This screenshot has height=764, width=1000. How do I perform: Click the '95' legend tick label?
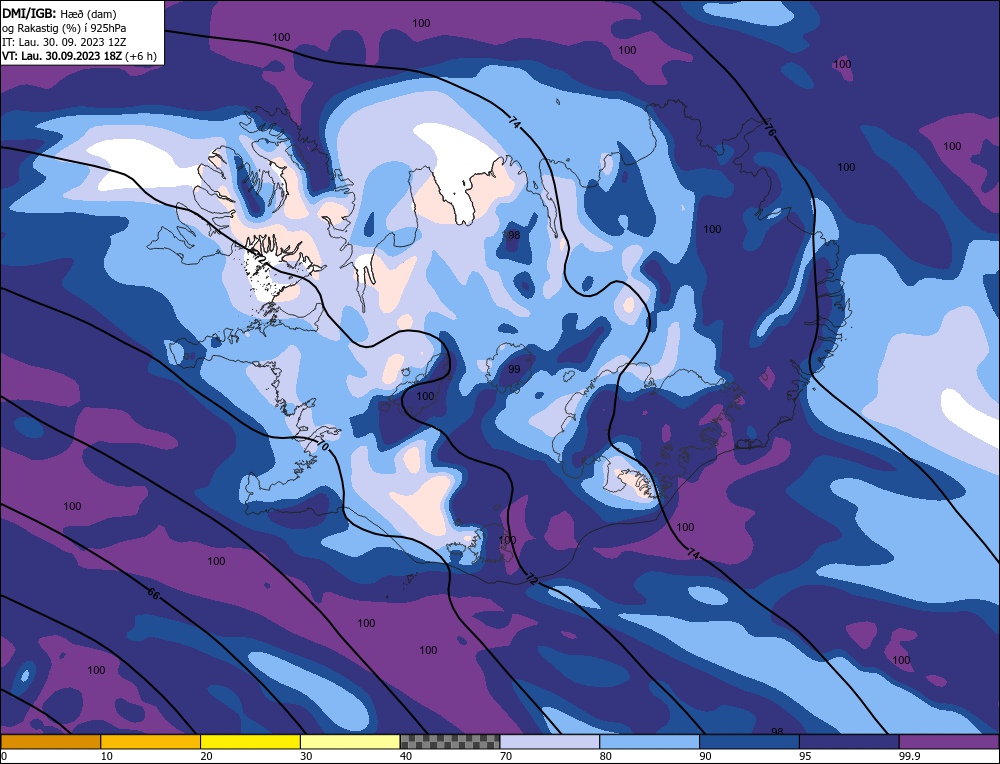click(x=805, y=756)
